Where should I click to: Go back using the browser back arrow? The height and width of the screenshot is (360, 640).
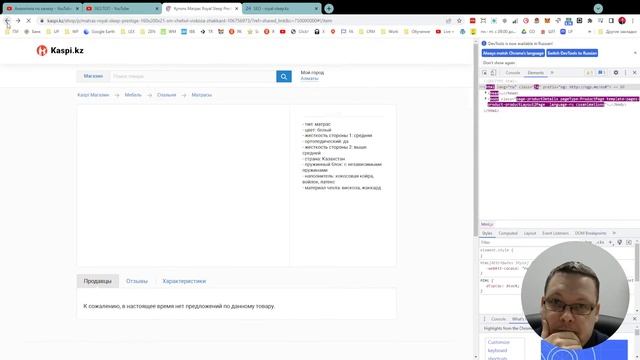pyautogui.click(x=7, y=20)
